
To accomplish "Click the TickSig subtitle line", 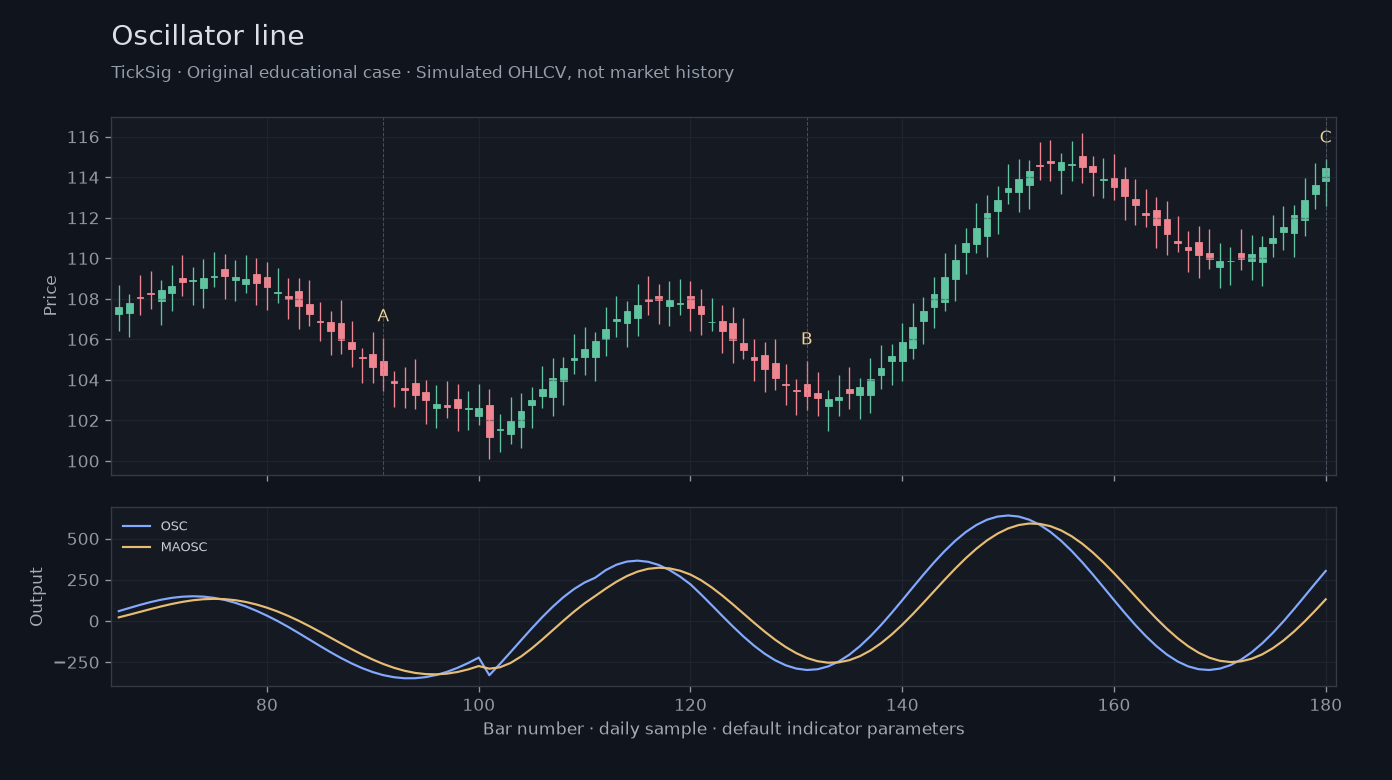I will click(x=422, y=73).
